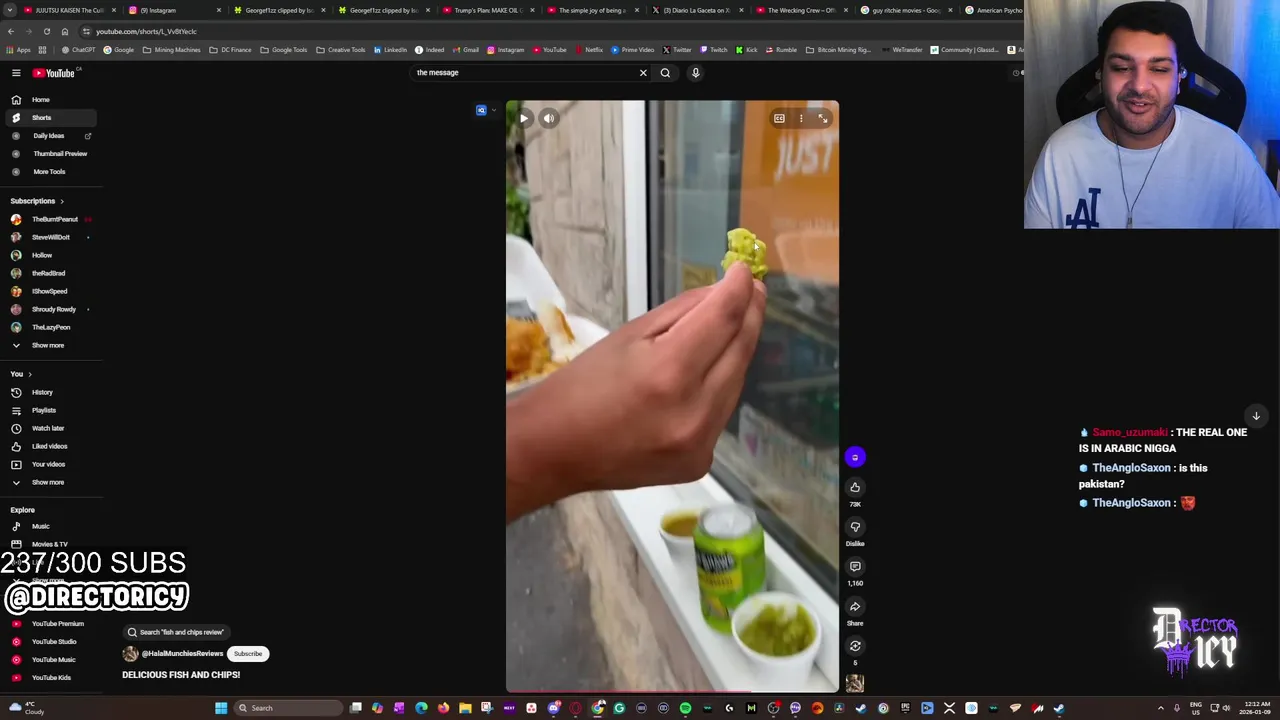Click the browser address bar URL
Viewport: 1280px width, 720px height.
click(x=146, y=31)
